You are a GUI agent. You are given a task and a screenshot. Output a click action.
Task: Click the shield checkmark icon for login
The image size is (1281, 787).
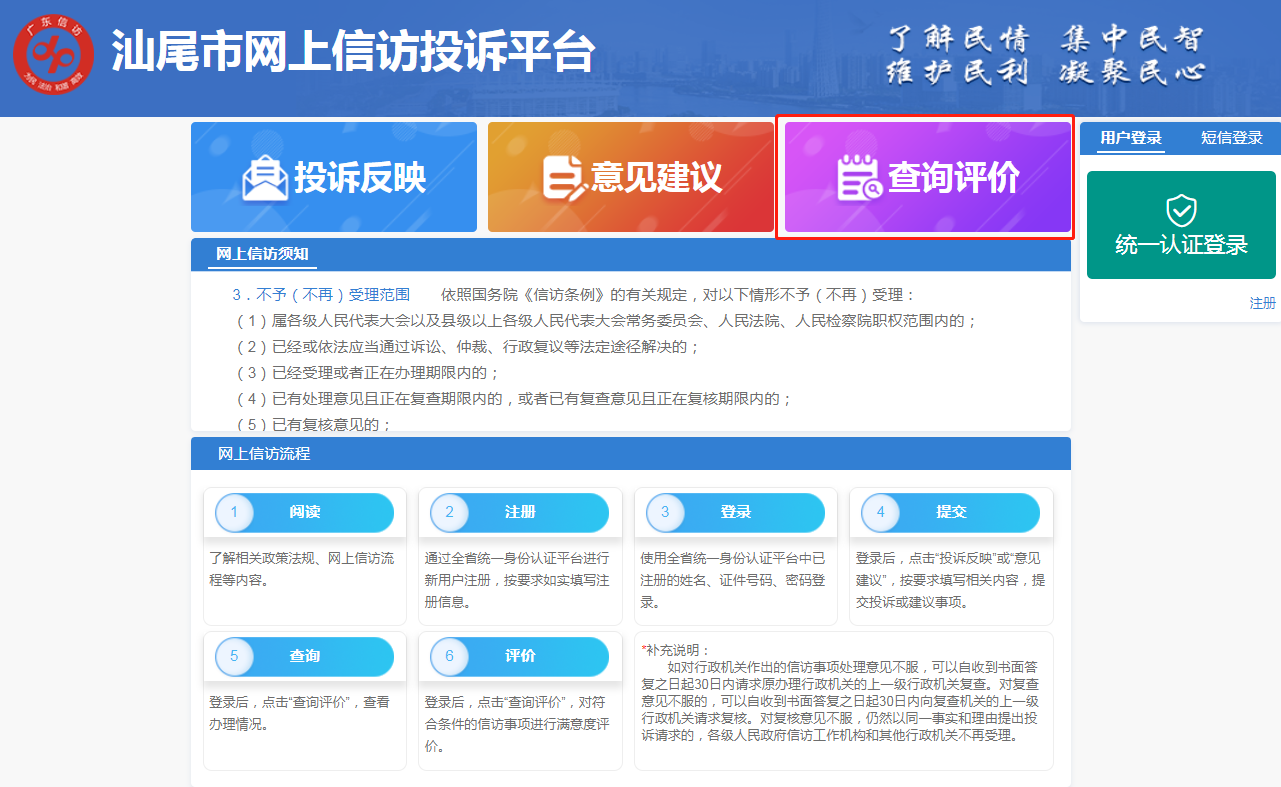point(1181,210)
